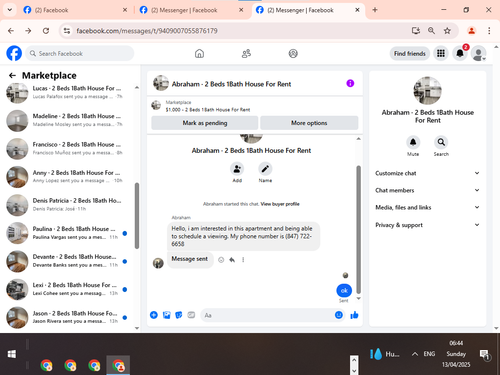The height and width of the screenshot is (375, 500).
Task: Open Windows Start menu
Action: 12,354
